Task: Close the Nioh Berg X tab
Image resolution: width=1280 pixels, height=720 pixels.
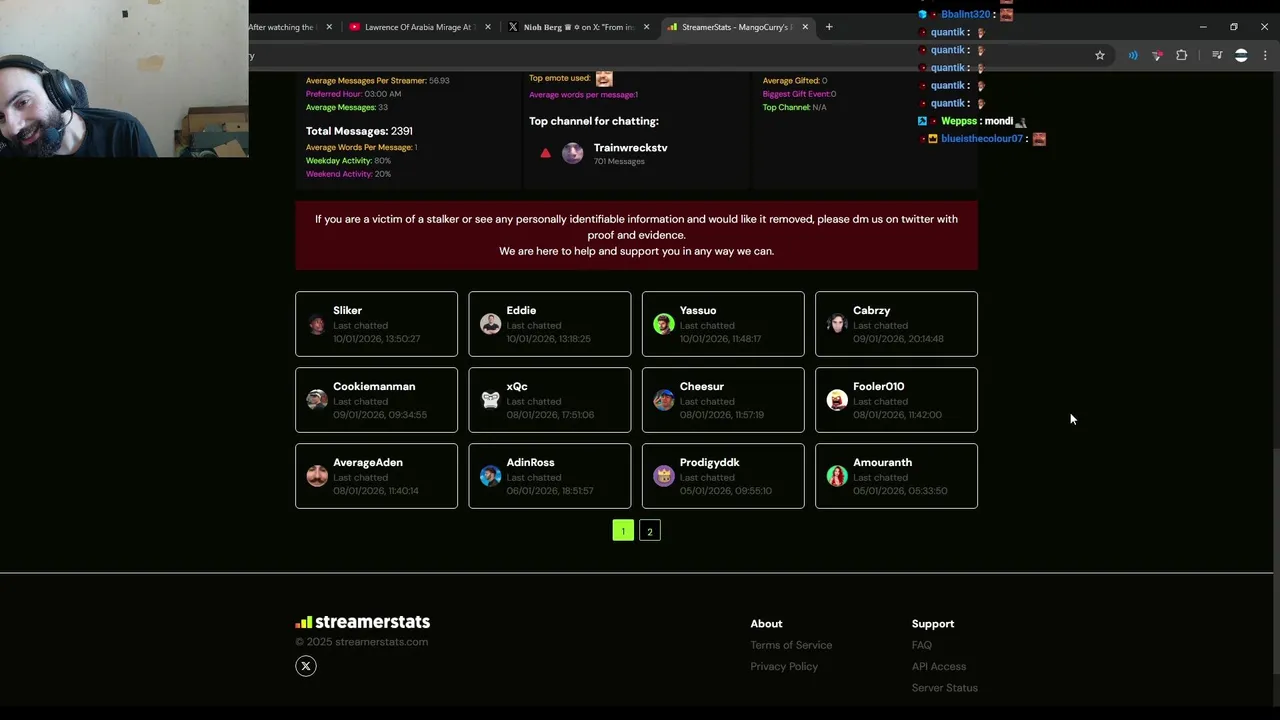Action: coord(647,27)
